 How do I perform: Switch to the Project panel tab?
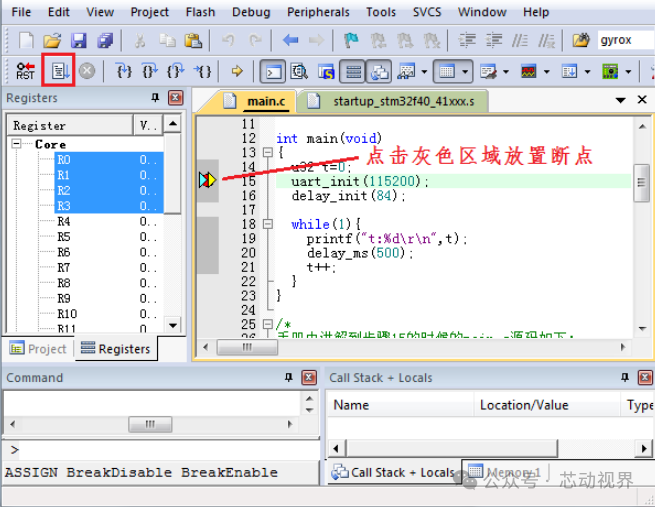pyautogui.click(x=38, y=348)
